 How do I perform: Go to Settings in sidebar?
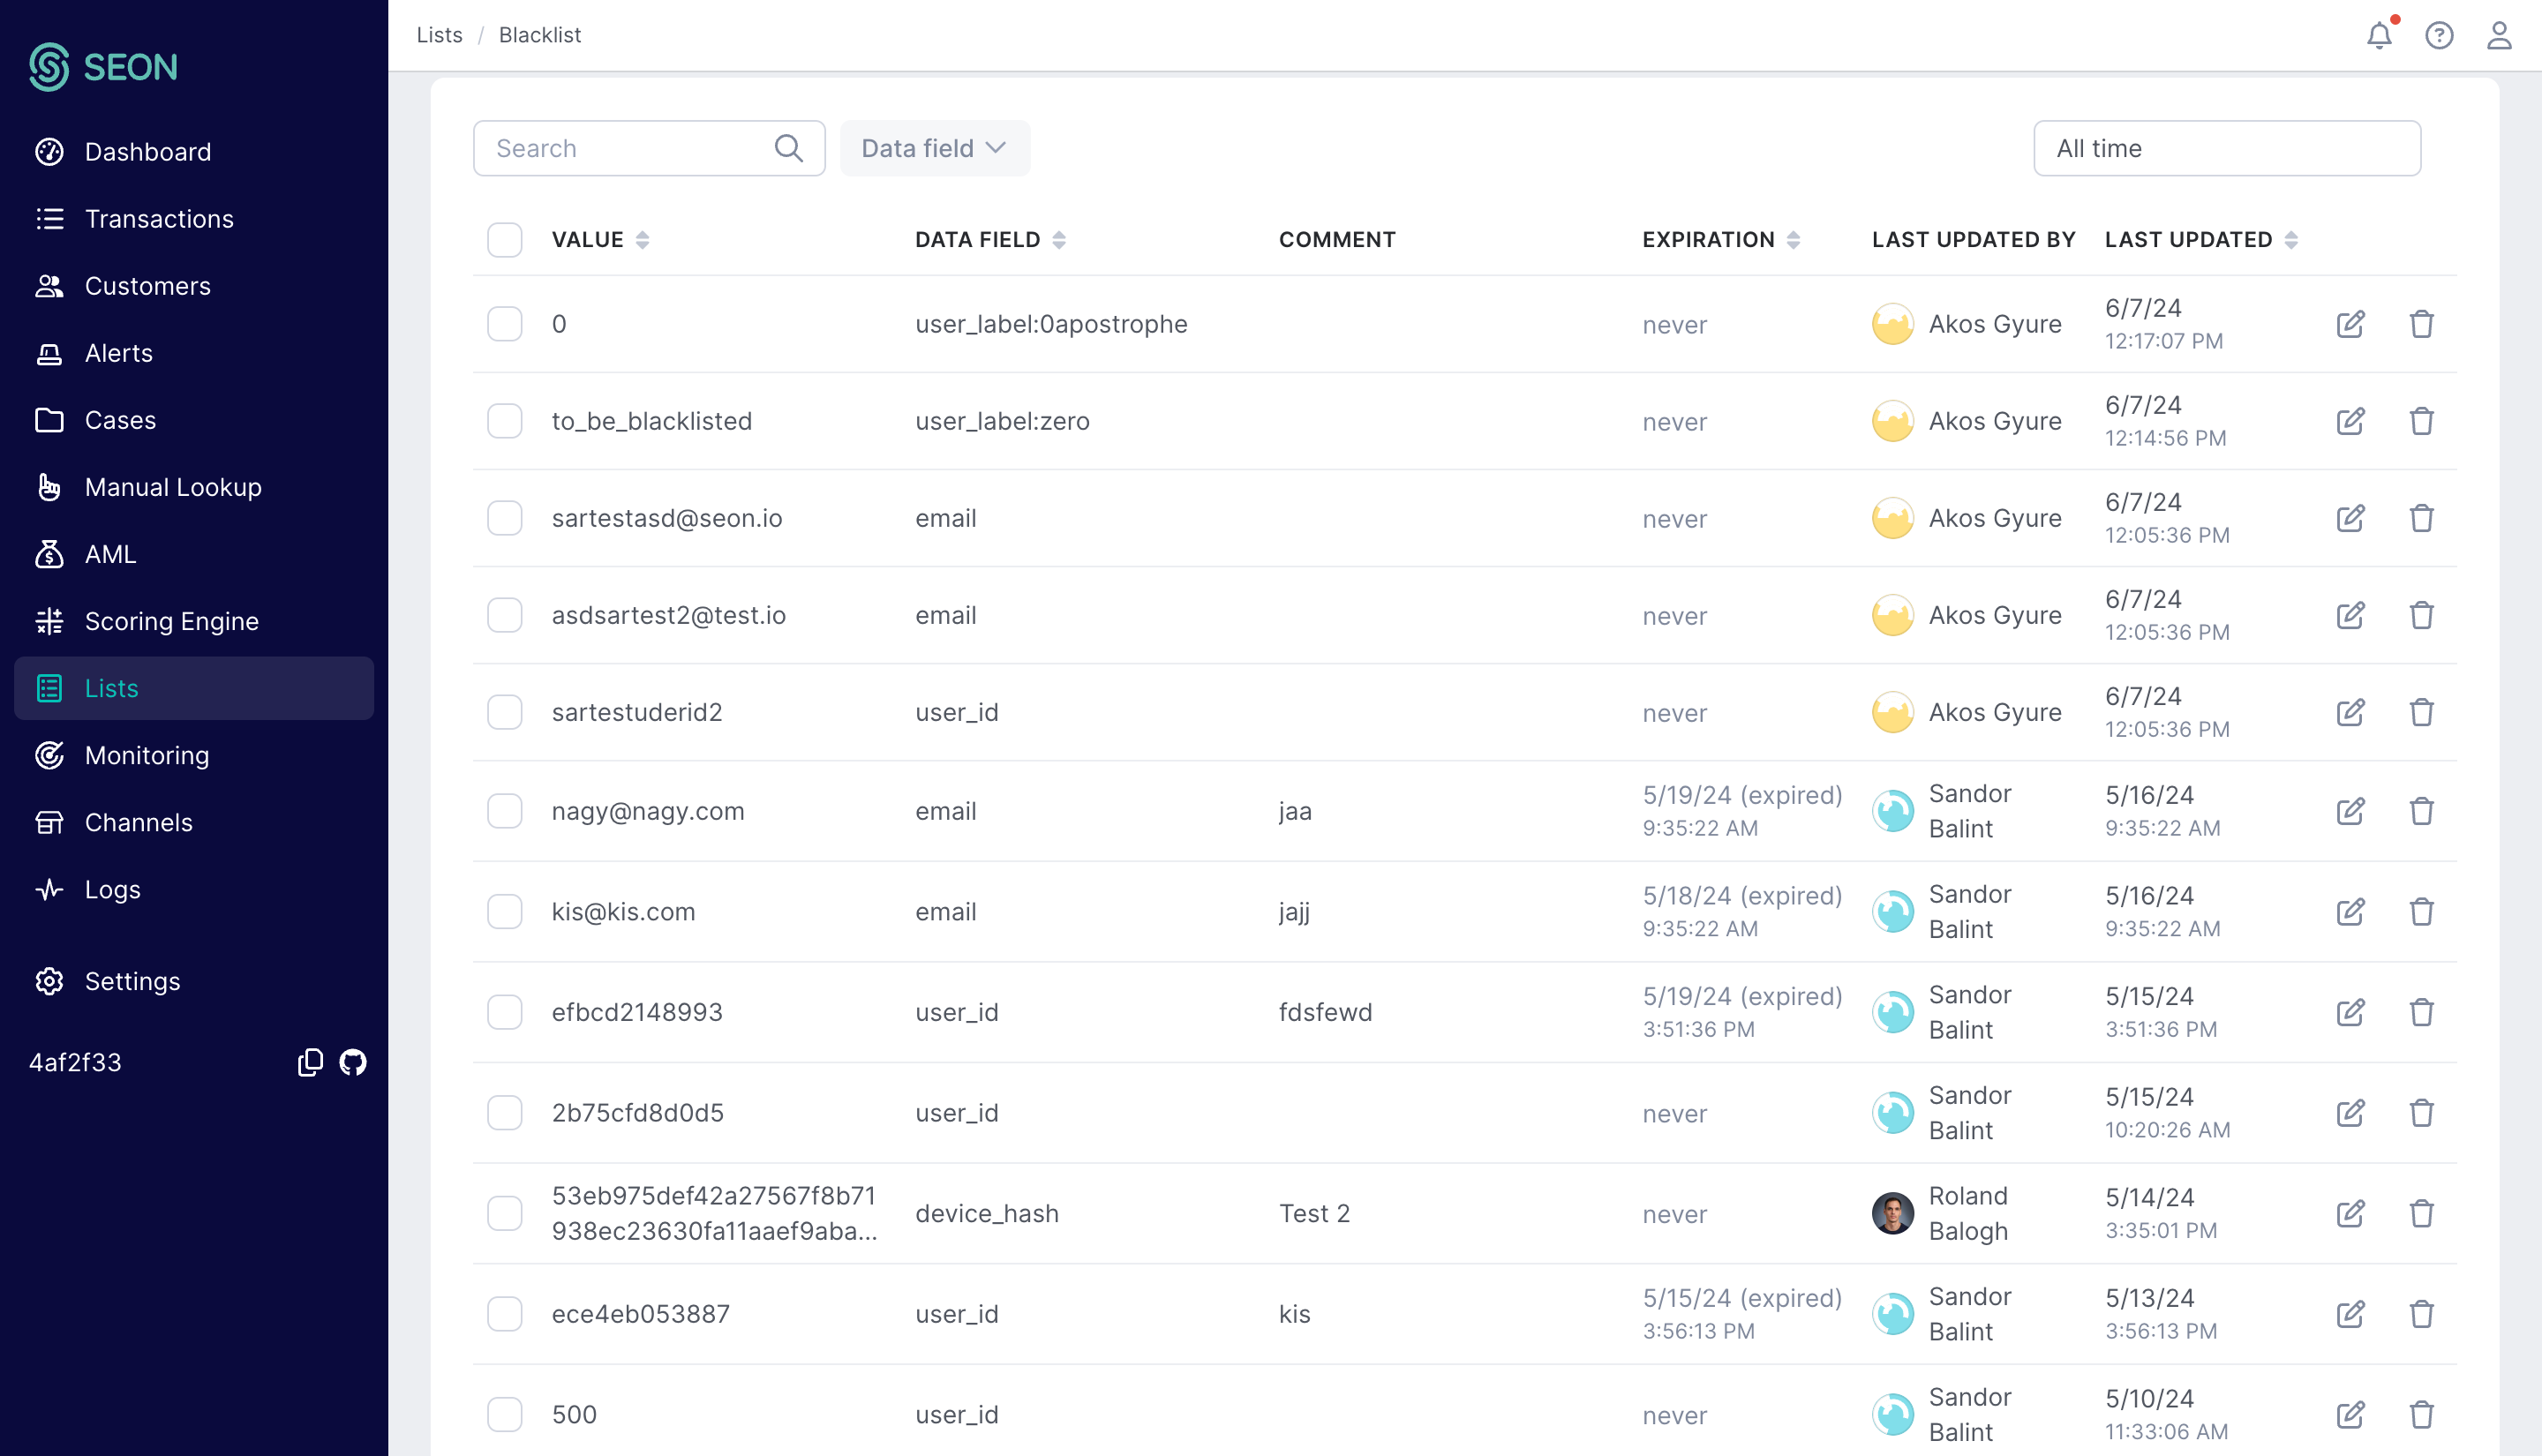194,981
